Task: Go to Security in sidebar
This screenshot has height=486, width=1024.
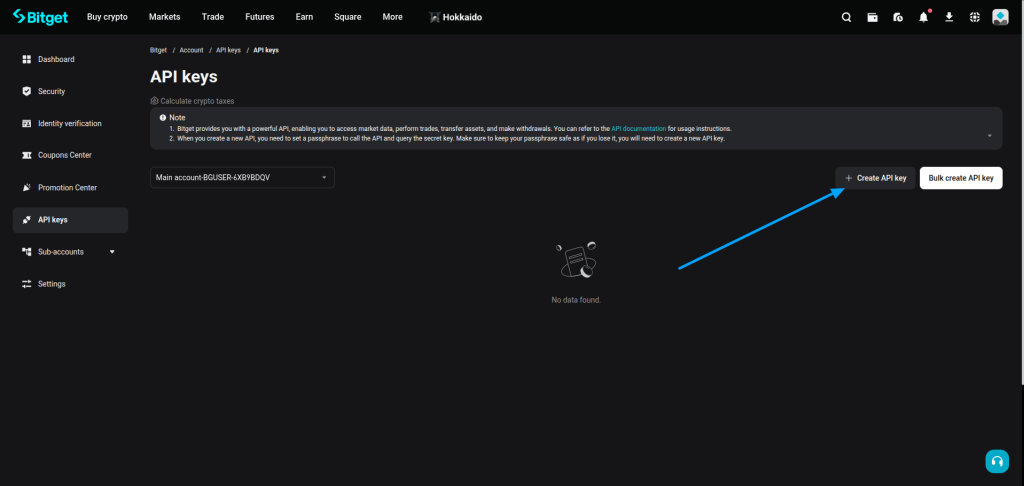Action: point(51,92)
